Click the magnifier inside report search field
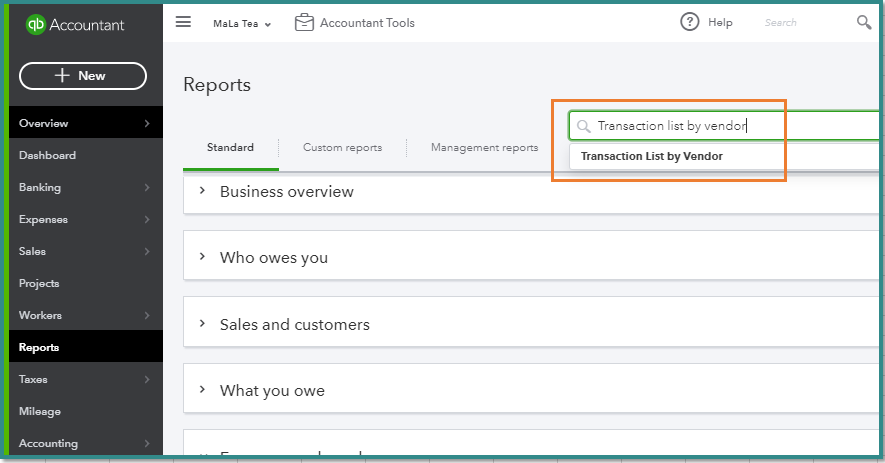The width and height of the screenshot is (885, 463). [584, 126]
